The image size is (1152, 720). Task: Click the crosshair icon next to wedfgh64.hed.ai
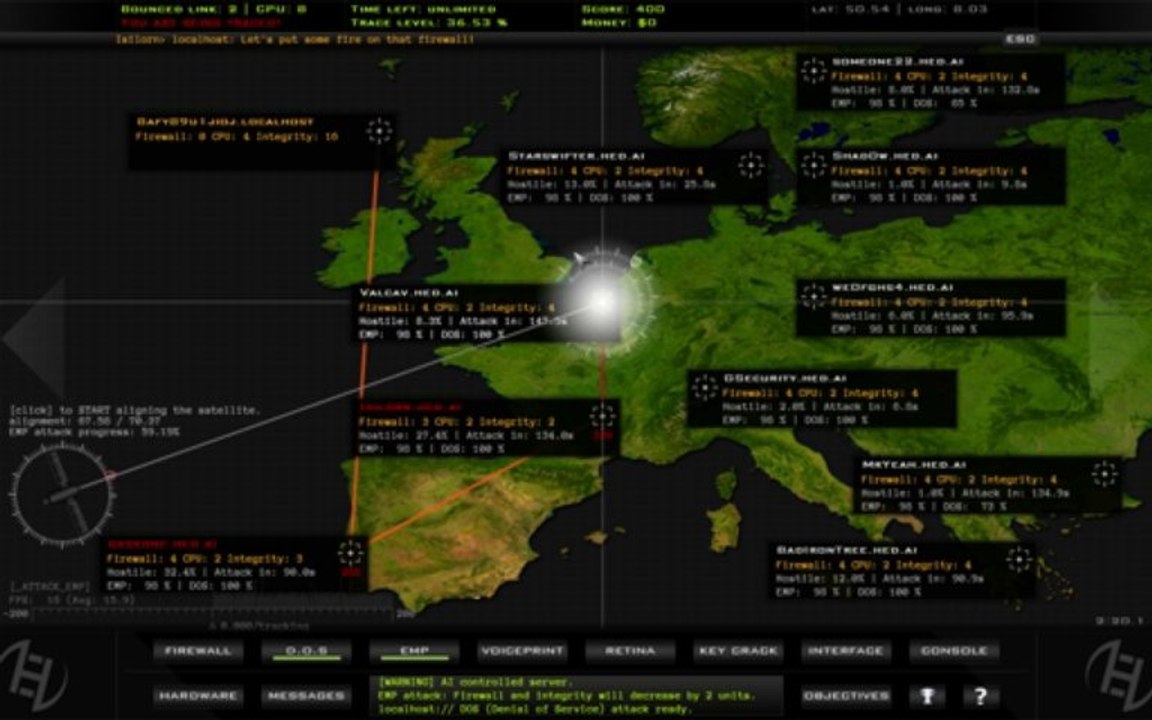(813, 296)
